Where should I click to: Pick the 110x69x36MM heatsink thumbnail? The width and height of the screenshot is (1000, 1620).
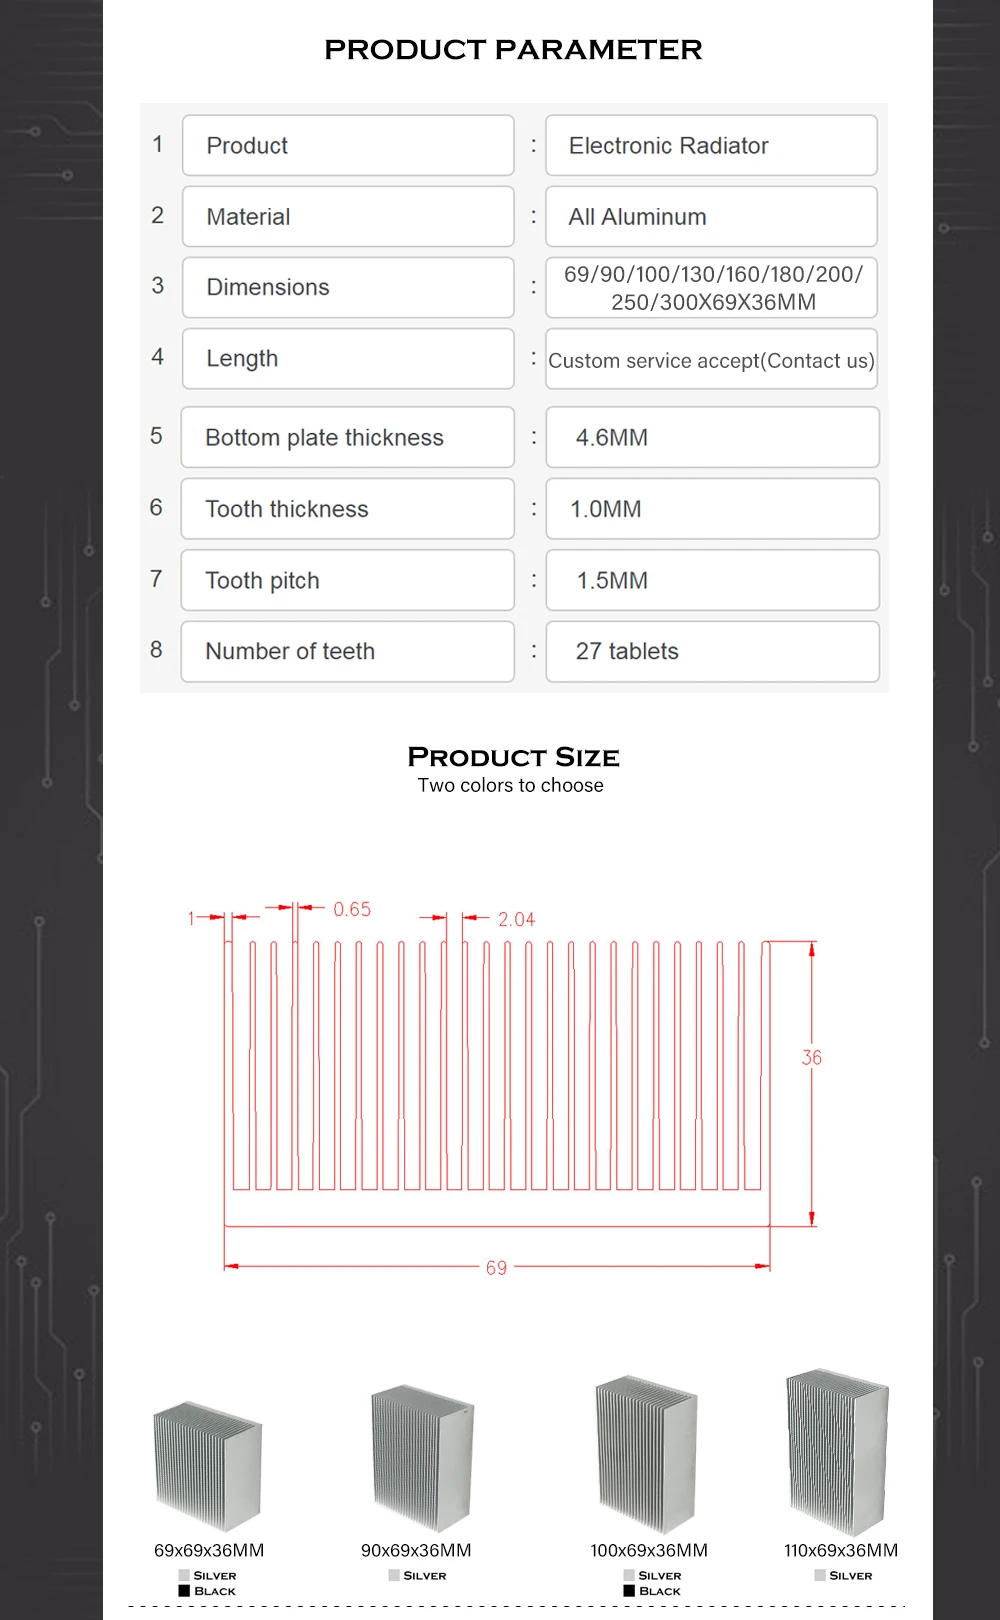837,1451
